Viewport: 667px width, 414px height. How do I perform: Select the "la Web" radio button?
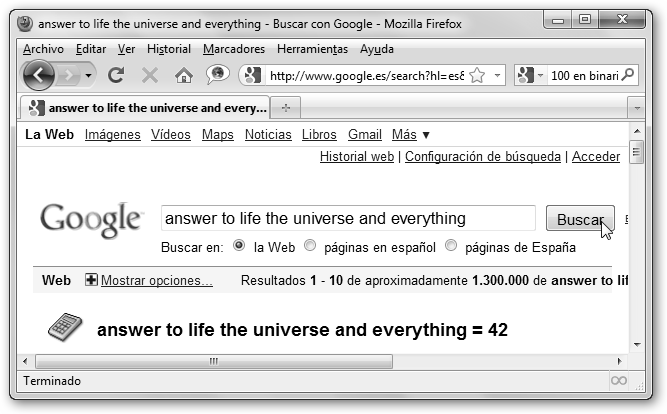(239, 246)
